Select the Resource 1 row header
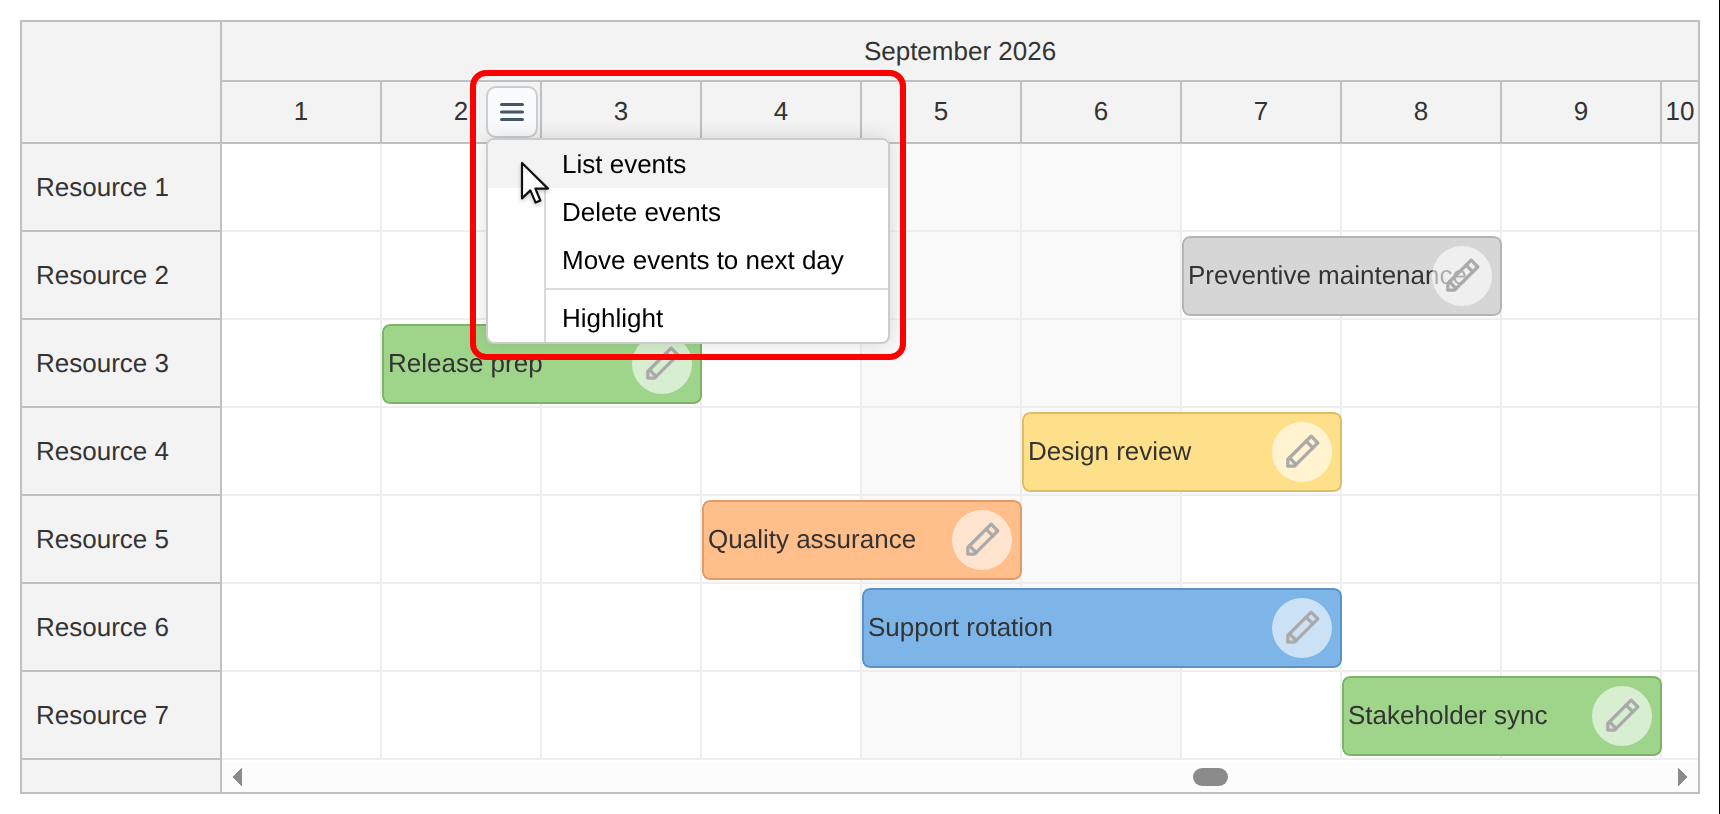The height and width of the screenshot is (814, 1720). [x=121, y=188]
